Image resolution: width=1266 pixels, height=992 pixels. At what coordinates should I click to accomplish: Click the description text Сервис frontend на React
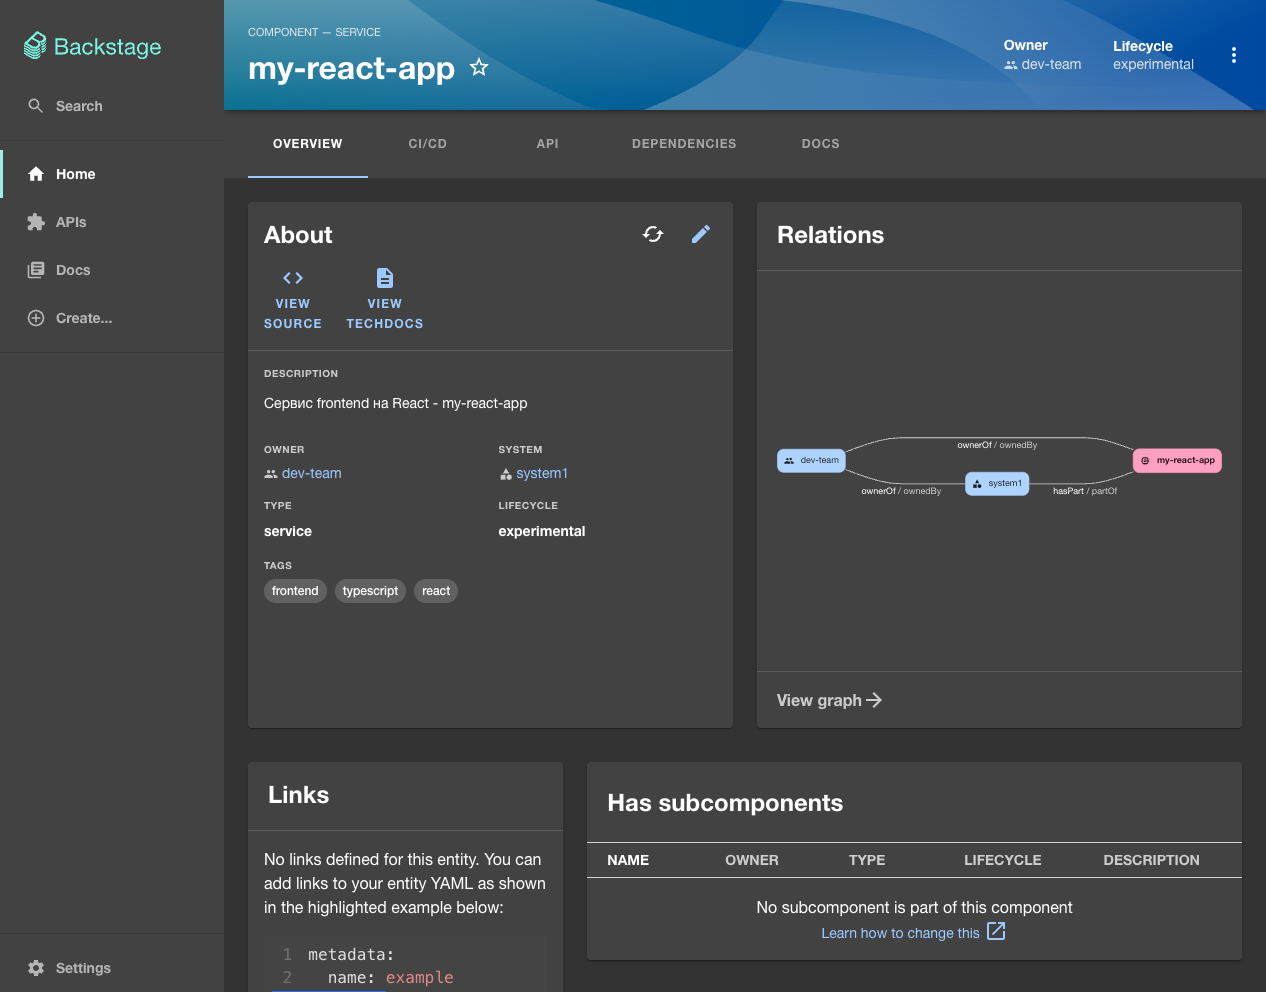point(395,403)
